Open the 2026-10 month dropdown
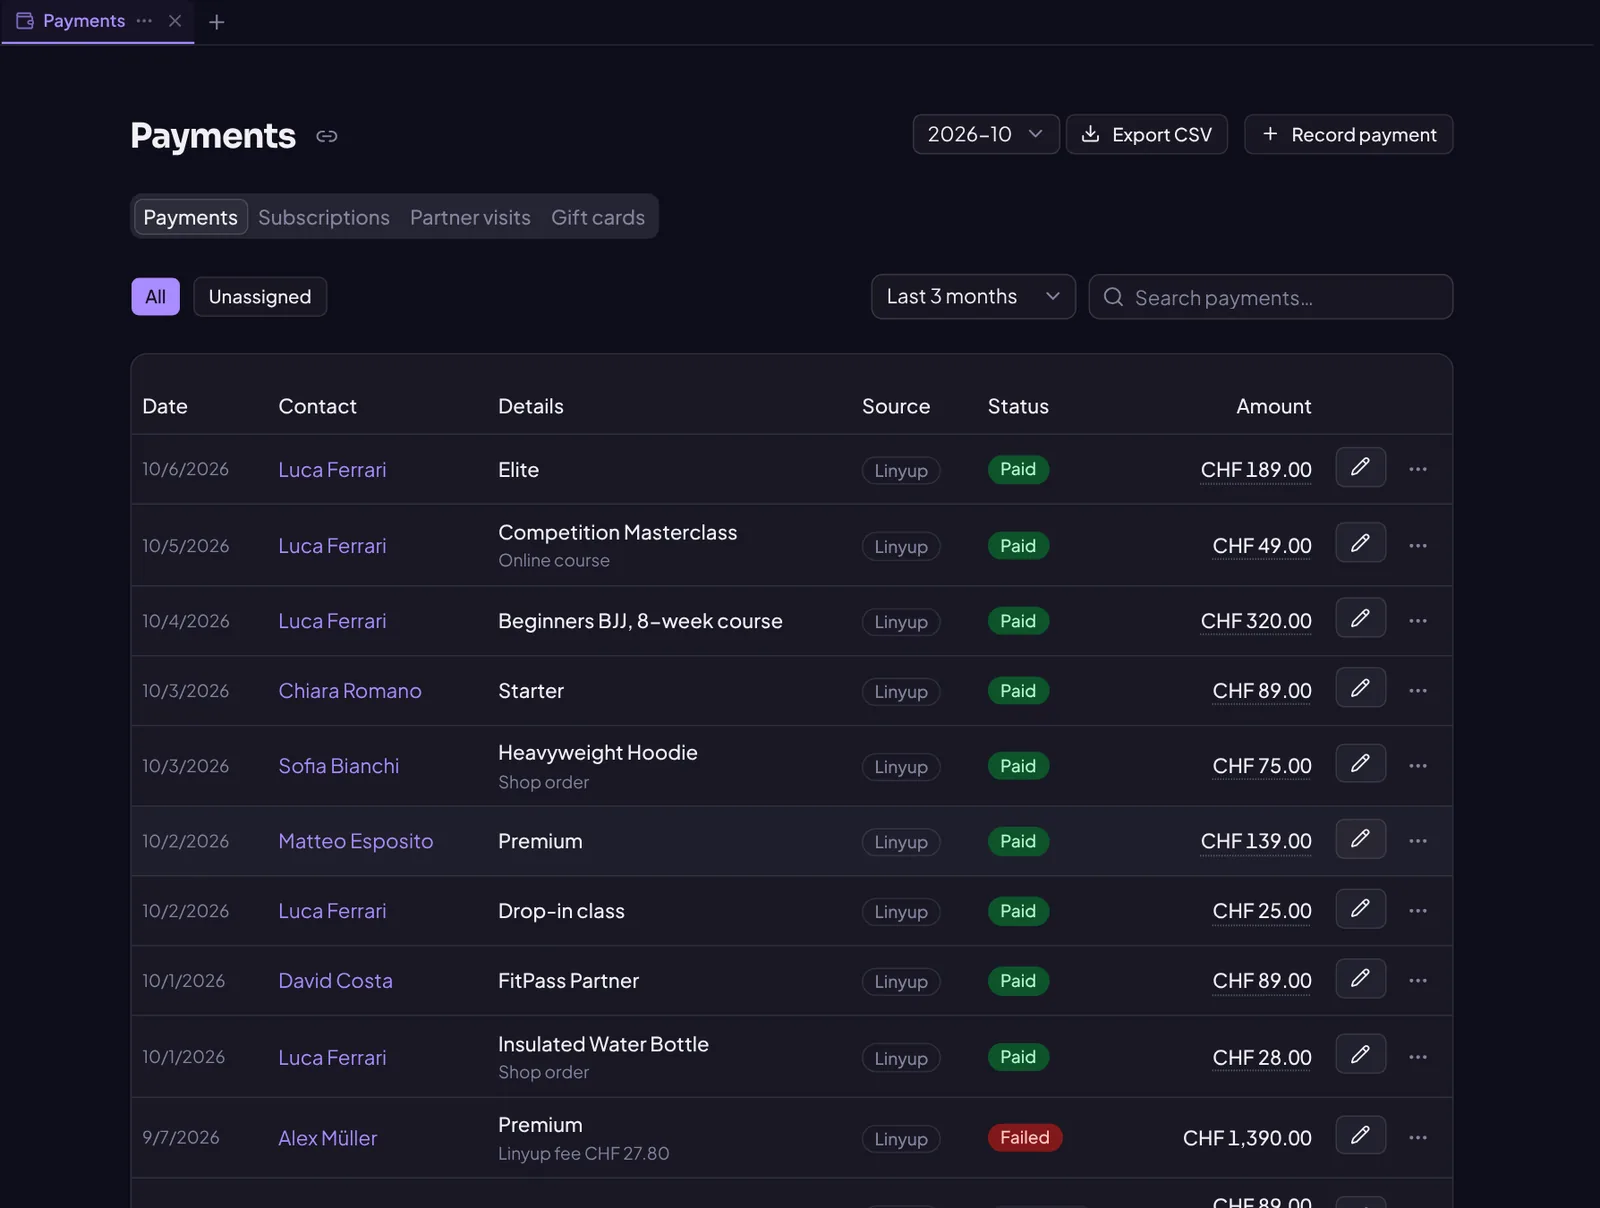This screenshot has width=1600, height=1208. (986, 134)
